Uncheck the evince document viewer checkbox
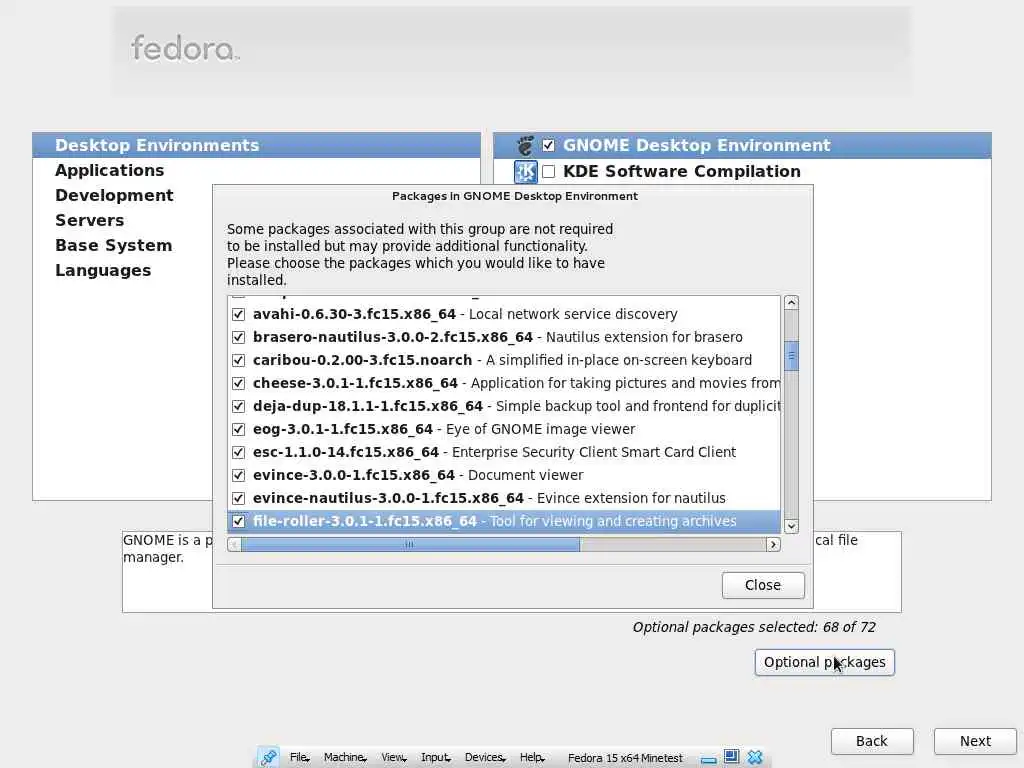The height and width of the screenshot is (768, 1024). click(238, 475)
